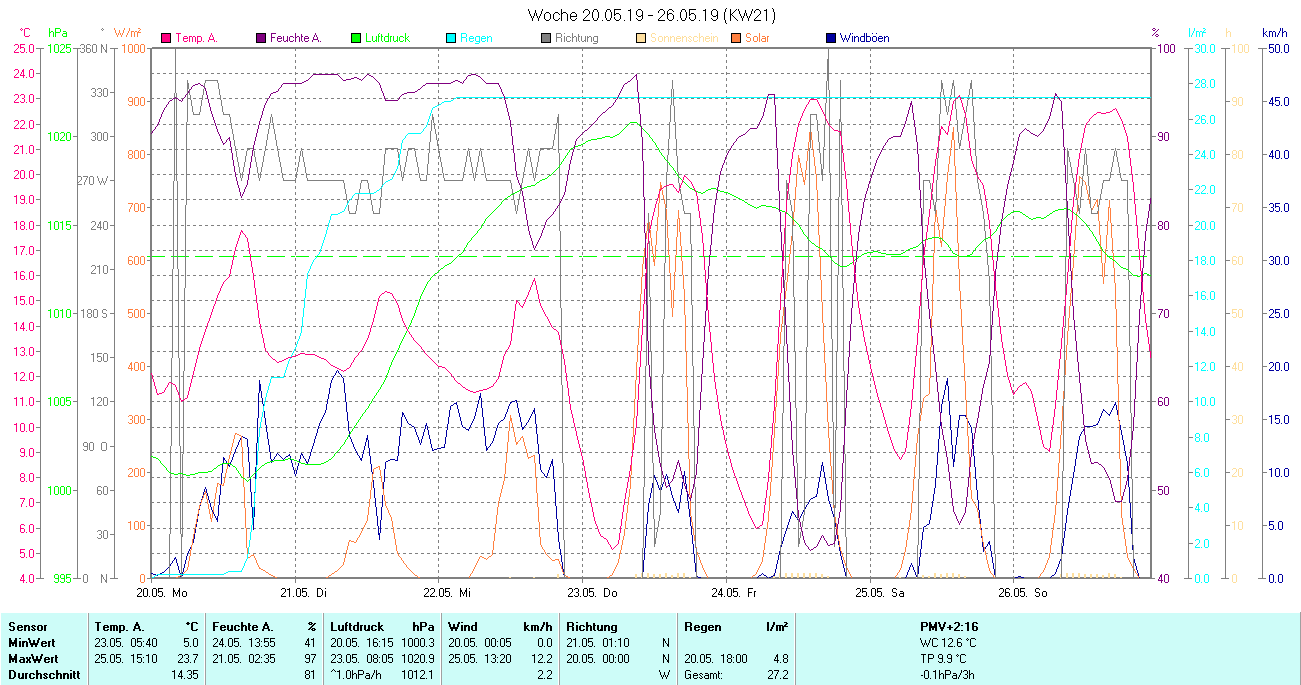Click the average pressure value '1012.1'

coord(417,675)
